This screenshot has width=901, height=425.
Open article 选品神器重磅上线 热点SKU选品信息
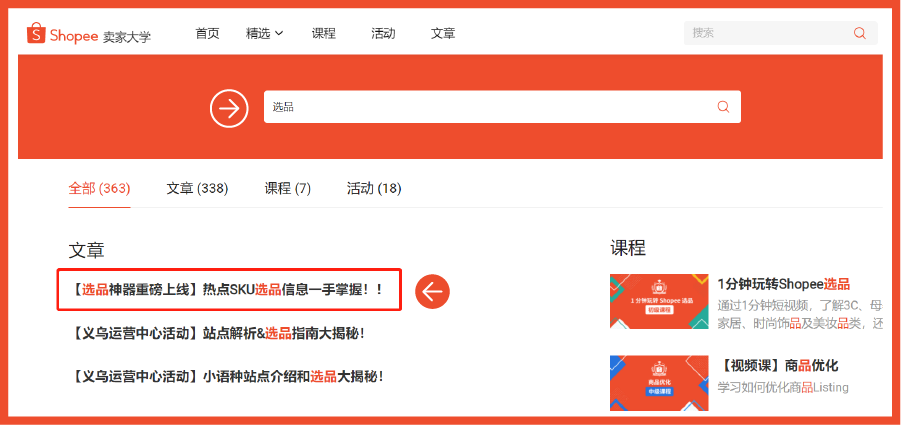[x=228, y=289]
